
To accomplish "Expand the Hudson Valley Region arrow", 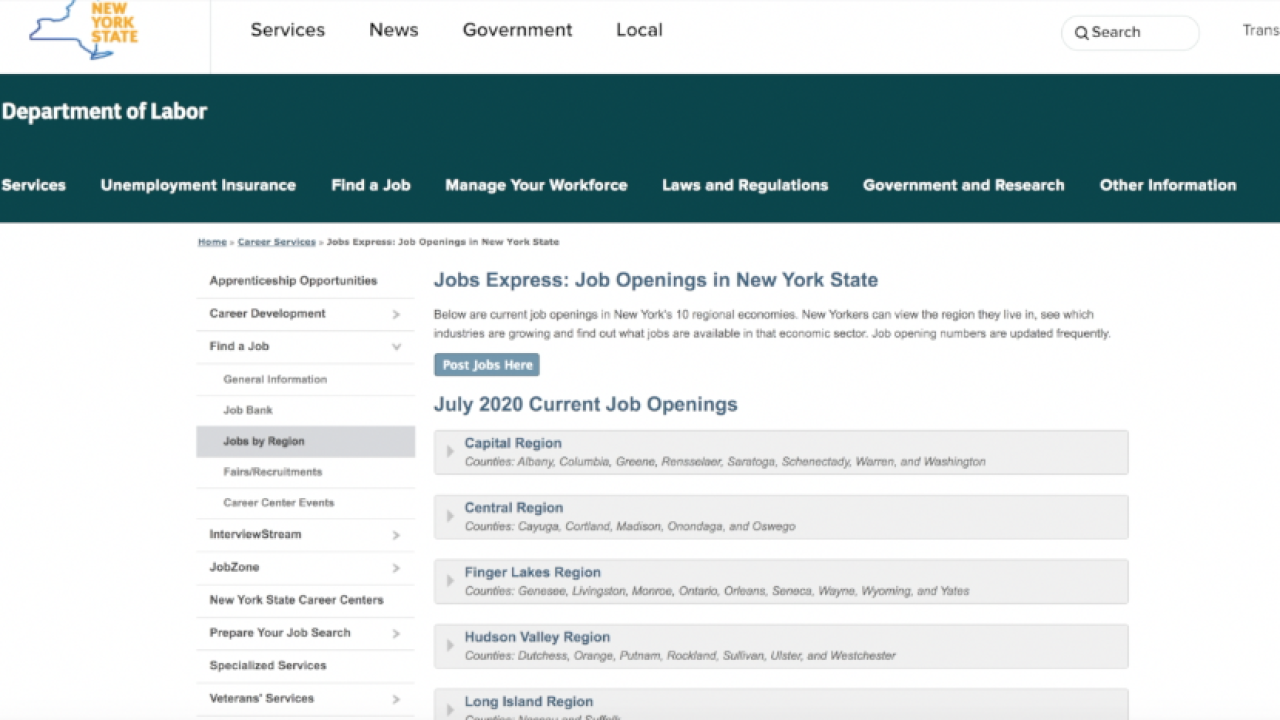I will [x=450, y=645].
